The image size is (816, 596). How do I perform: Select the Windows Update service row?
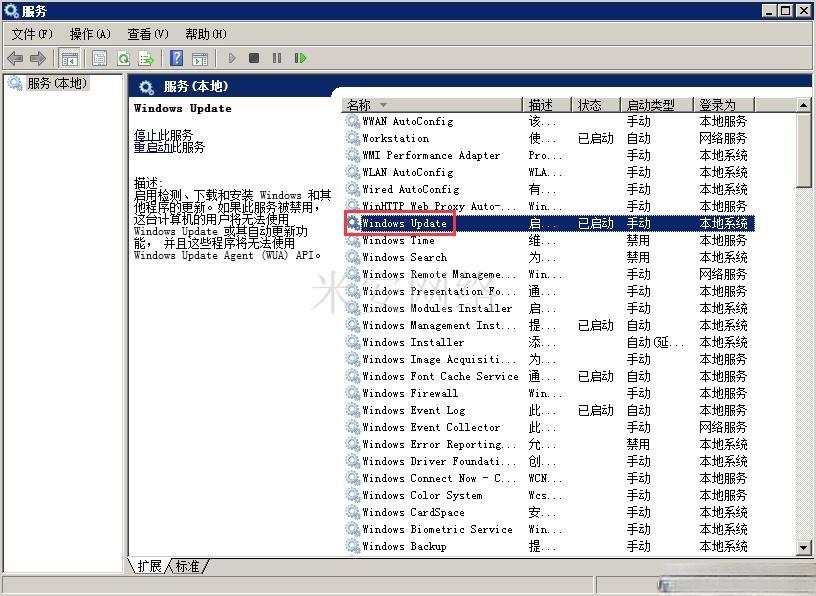click(549, 223)
